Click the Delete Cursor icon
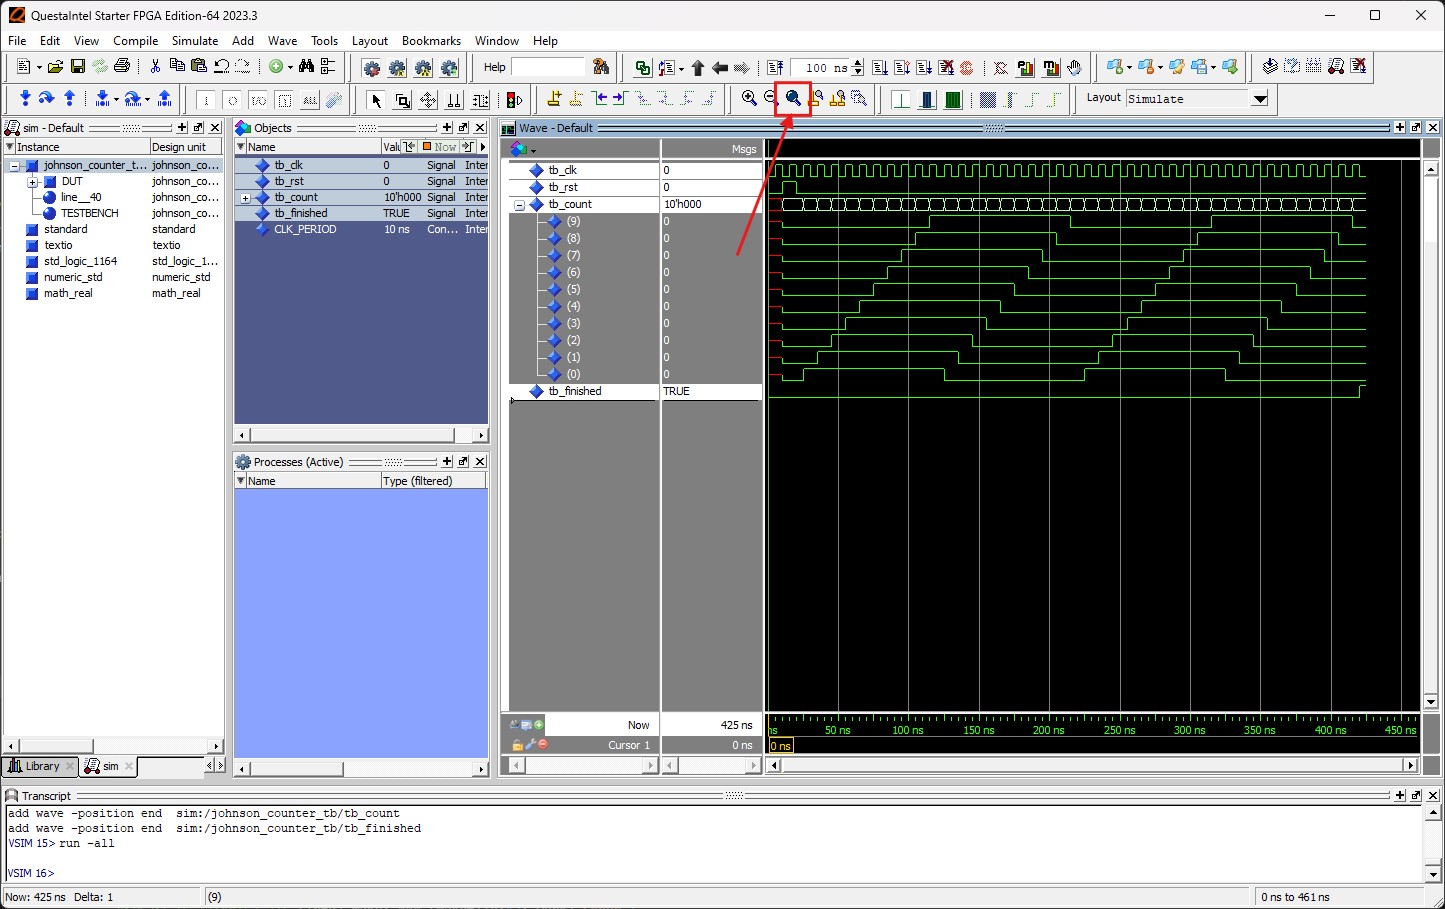1445x909 pixels. (x=577, y=98)
